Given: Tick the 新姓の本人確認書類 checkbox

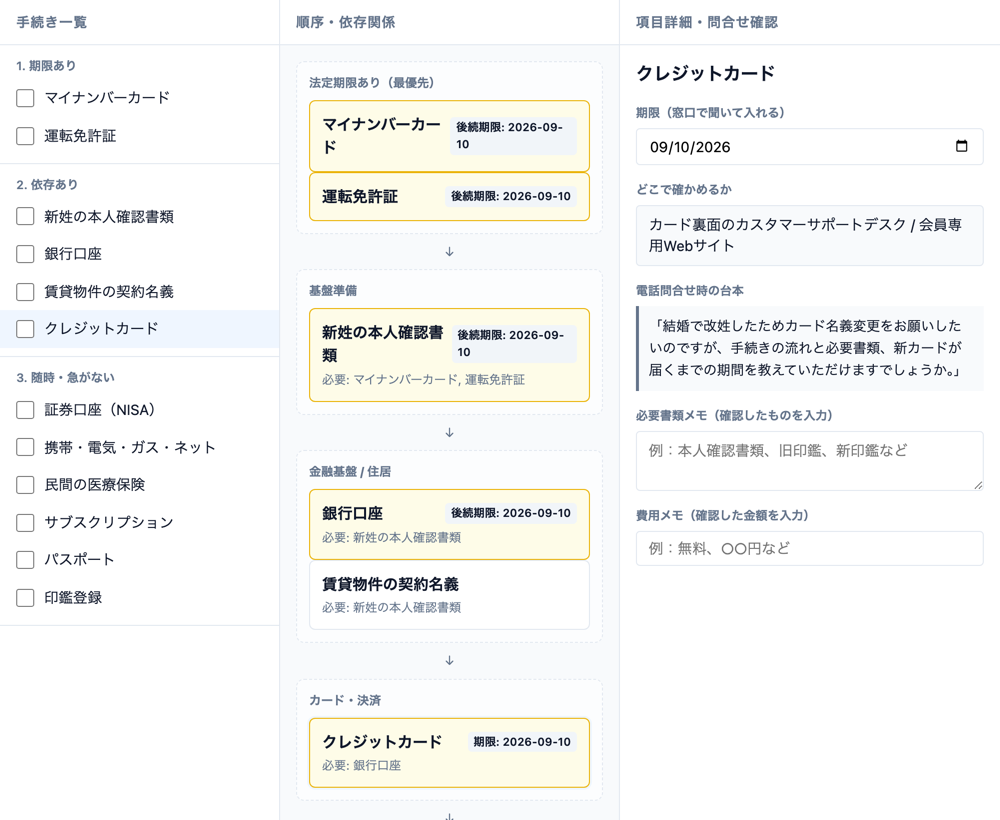Looking at the screenshot, I should coord(25,216).
